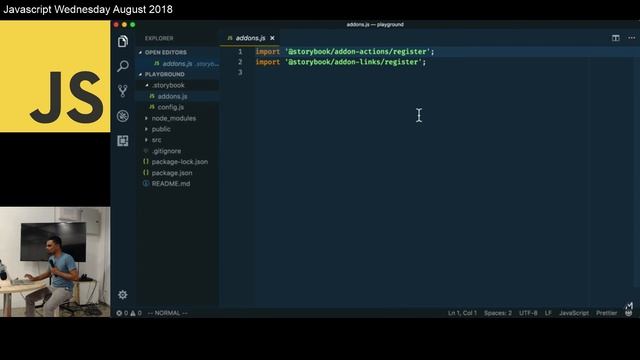This screenshot has width=640, height=360.
Task: Expand the public folder
Action: click(161, 129)
